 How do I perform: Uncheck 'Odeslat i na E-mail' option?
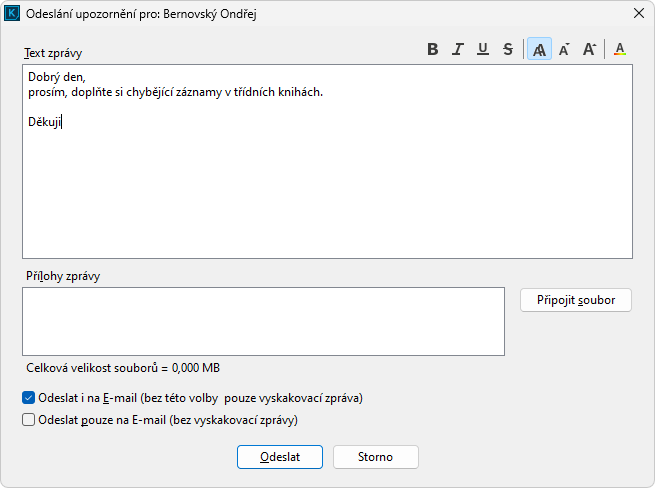click(x=28, y=398)
